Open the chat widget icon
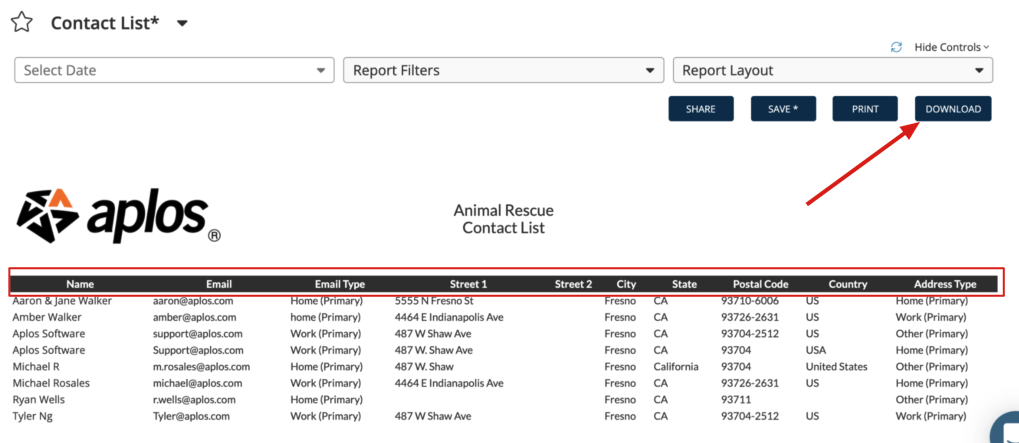 [1006, 429]
